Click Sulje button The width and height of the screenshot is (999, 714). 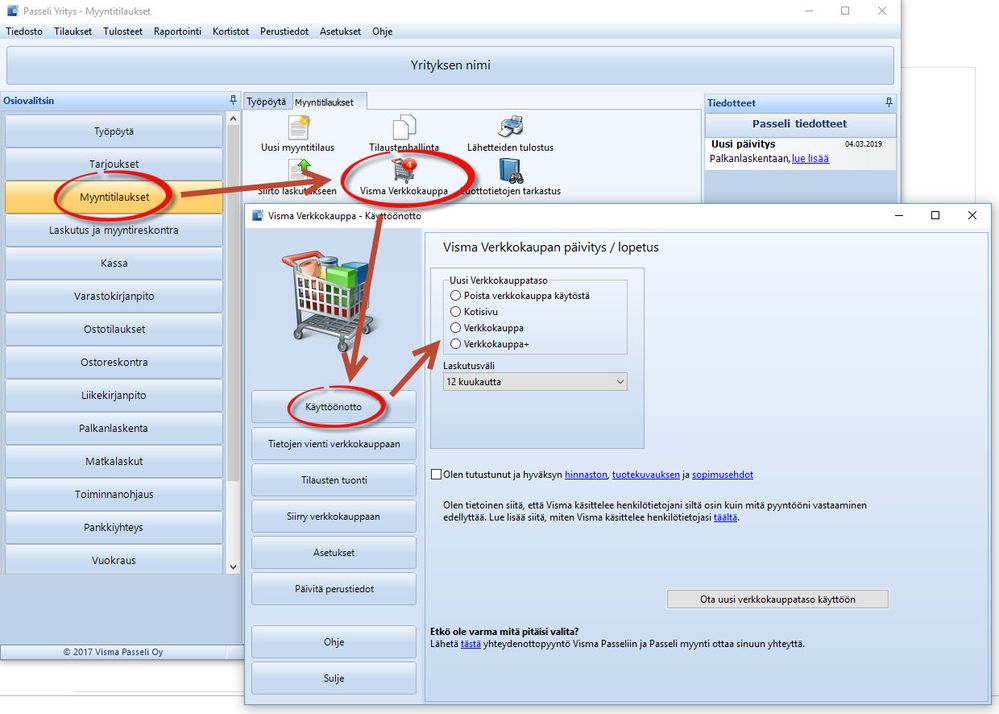tap(334, 678)
